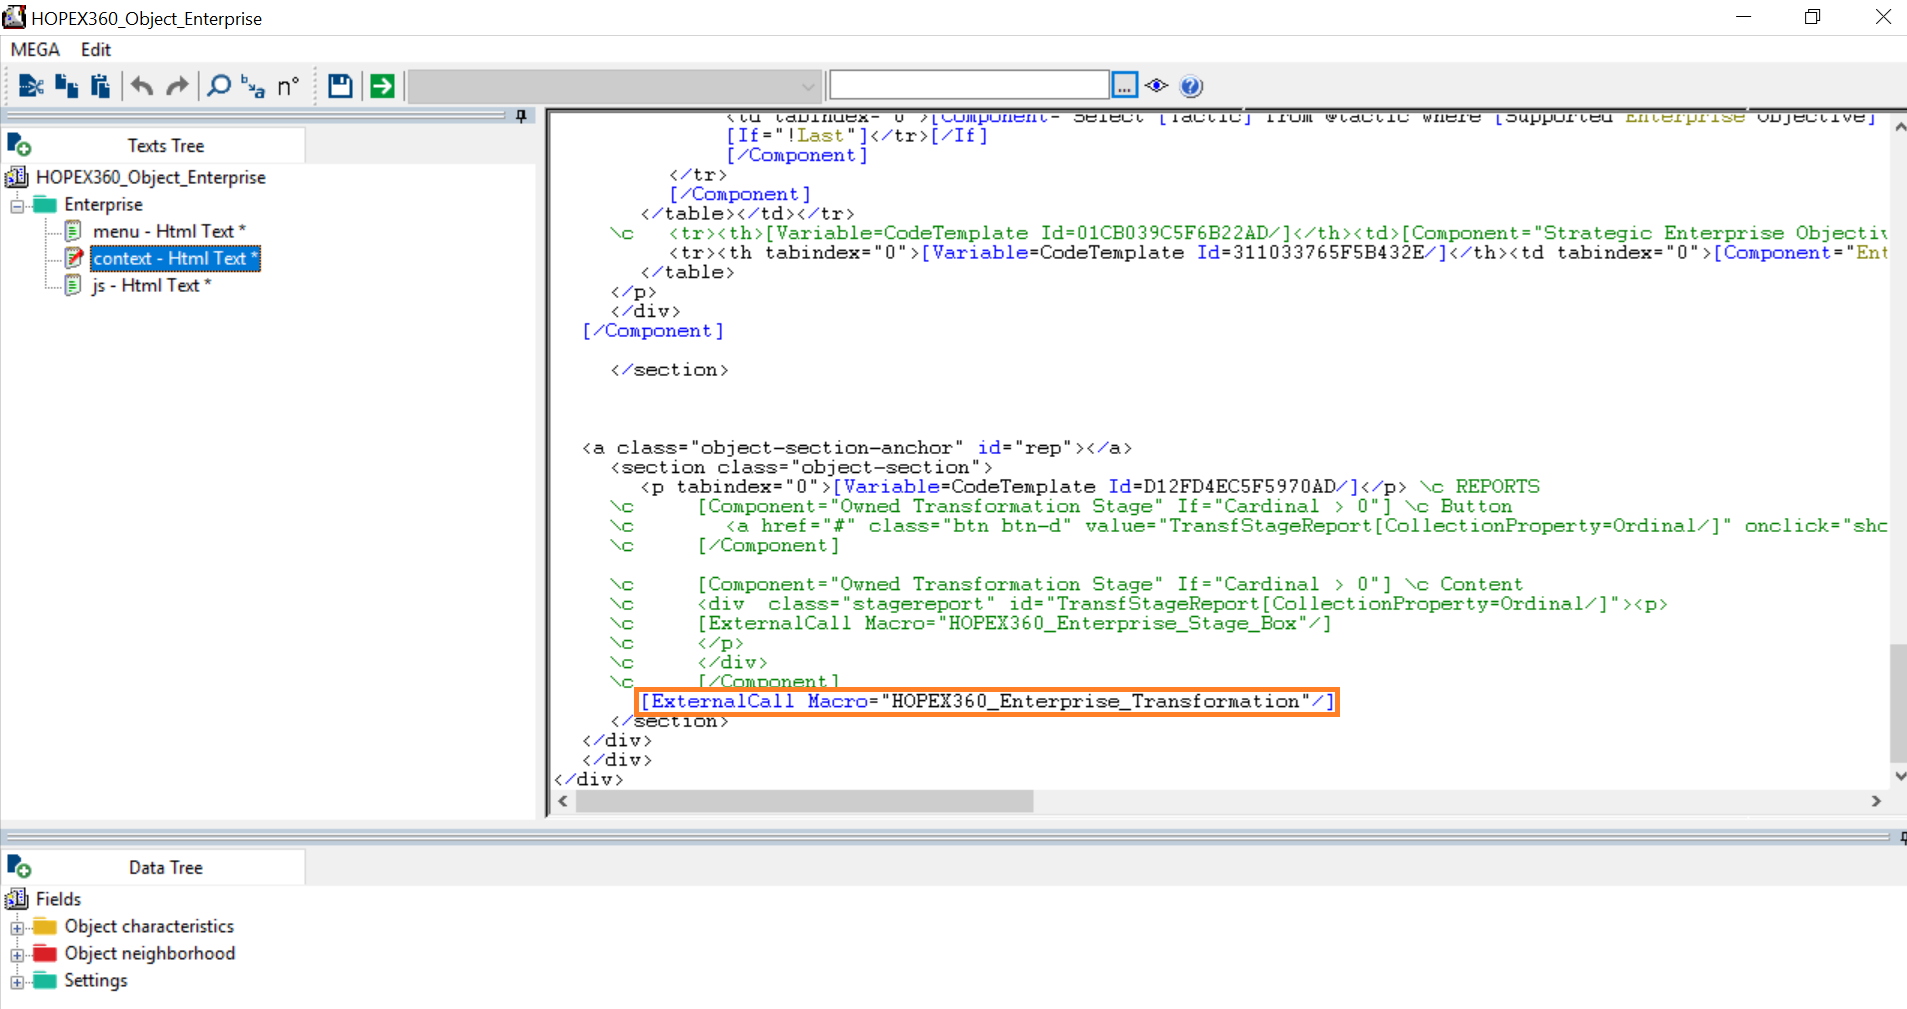Save the text with the floppy disk icon
1907x1009 pixels.
click(x=340, y=86)
